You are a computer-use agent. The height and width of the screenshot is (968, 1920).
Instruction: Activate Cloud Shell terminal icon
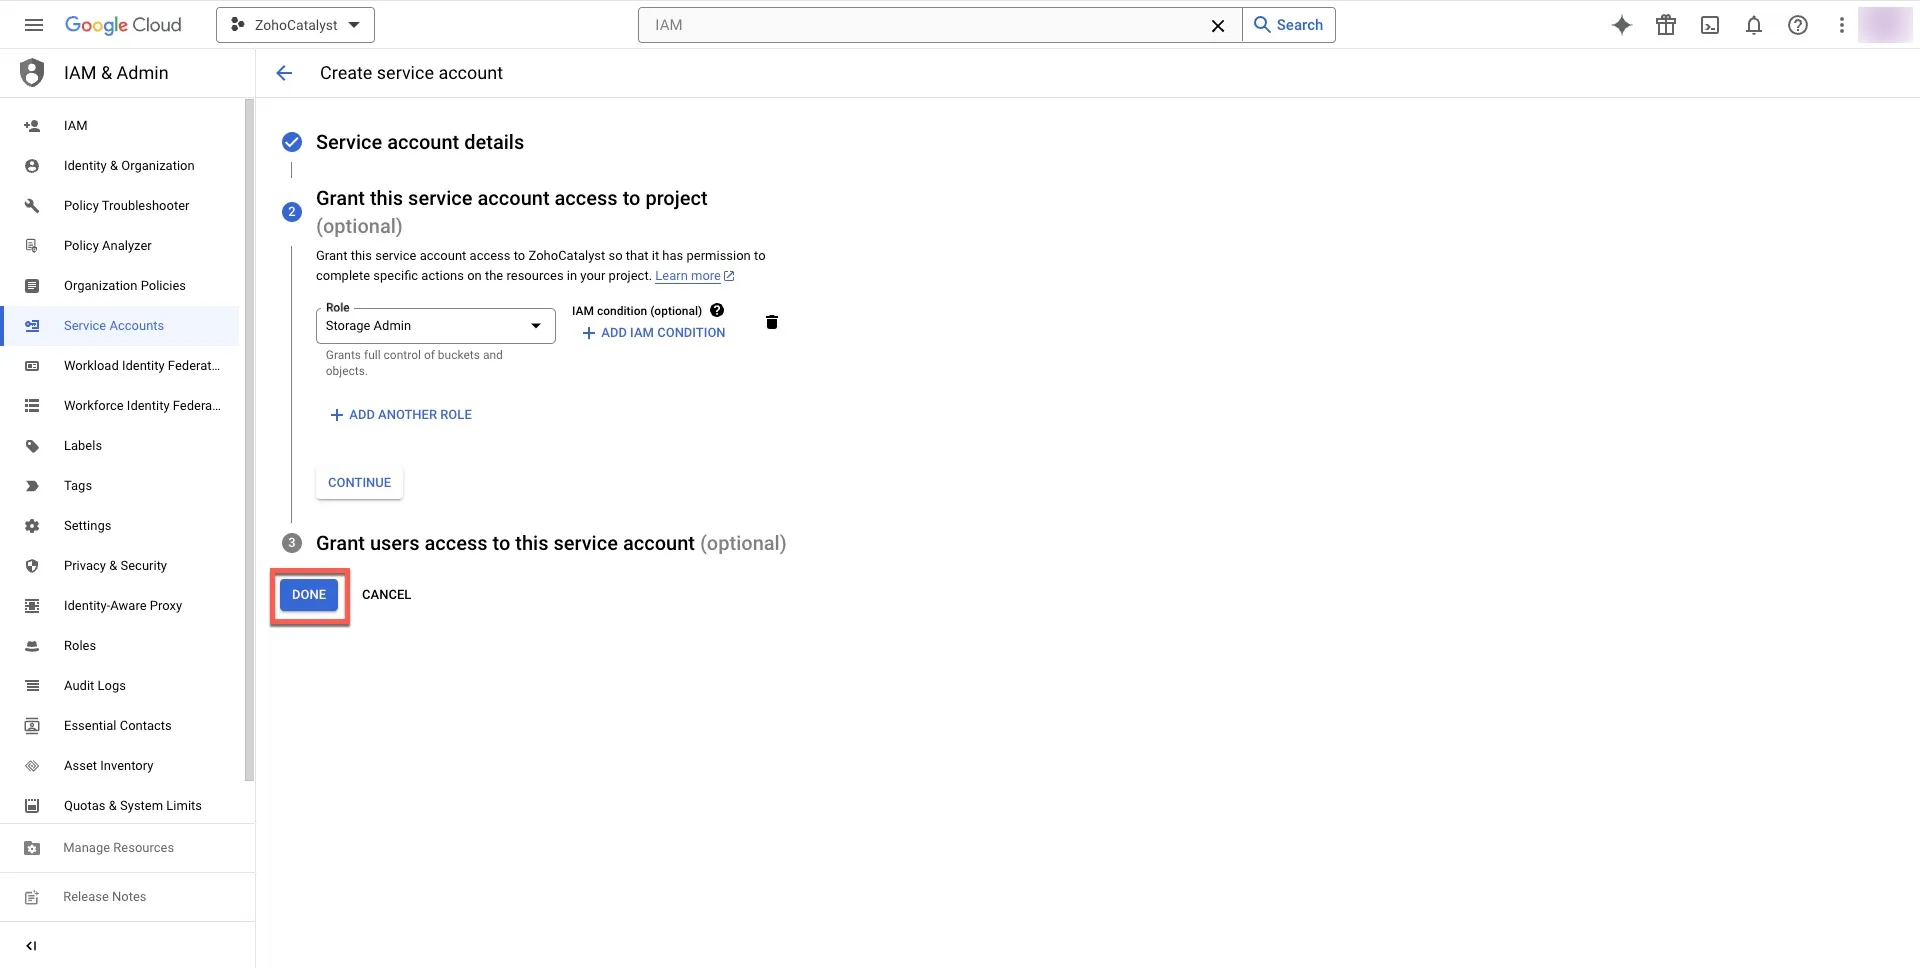pos(1710,25)
